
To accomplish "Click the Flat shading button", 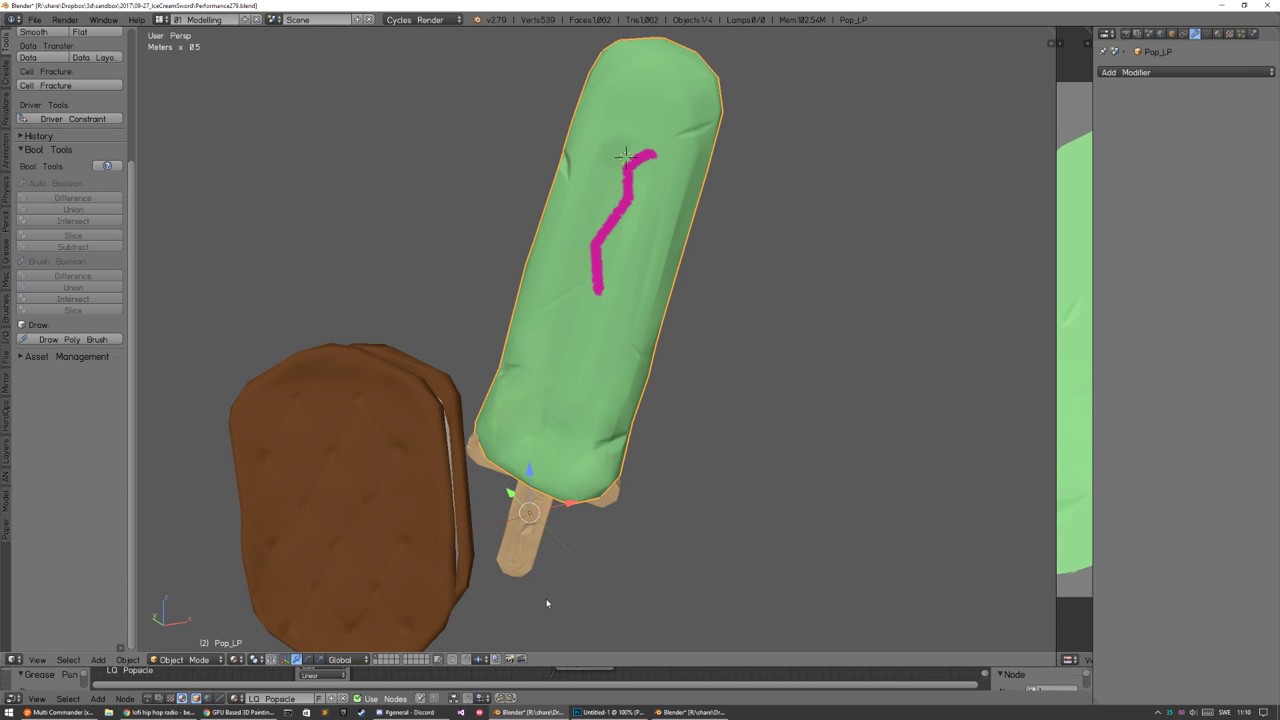I will [x=96, y=32].
